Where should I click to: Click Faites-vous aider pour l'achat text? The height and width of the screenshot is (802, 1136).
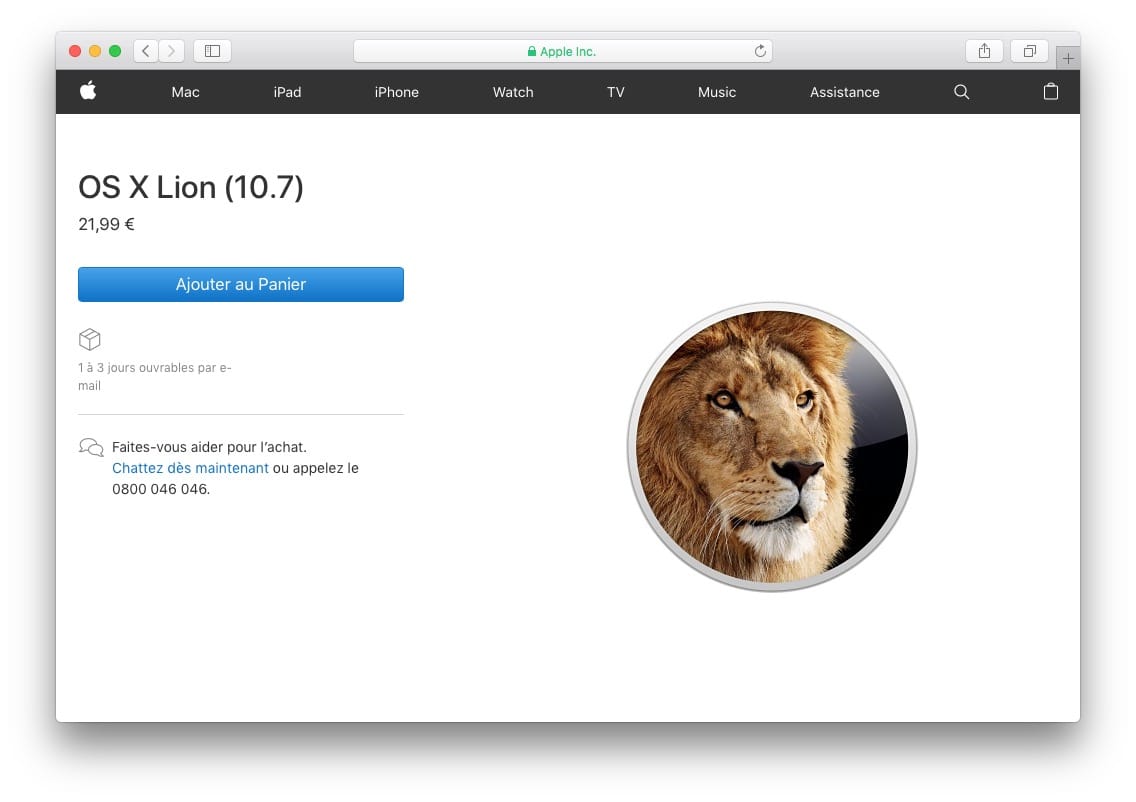(x=209, y=447)
